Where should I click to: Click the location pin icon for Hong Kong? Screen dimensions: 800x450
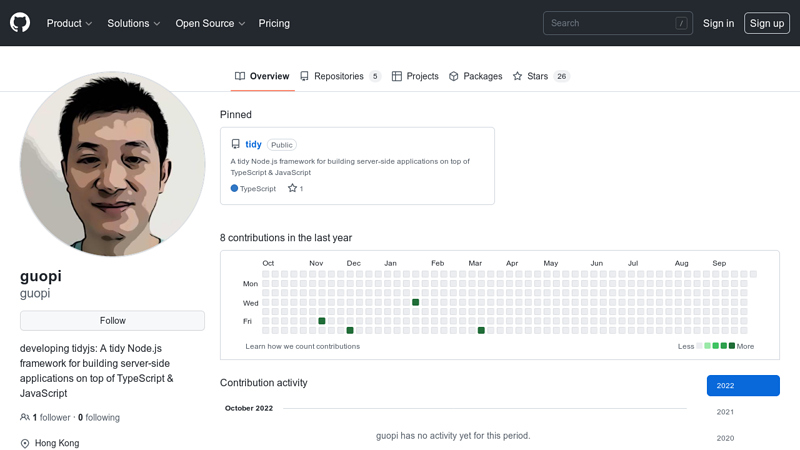coord(24,443)
